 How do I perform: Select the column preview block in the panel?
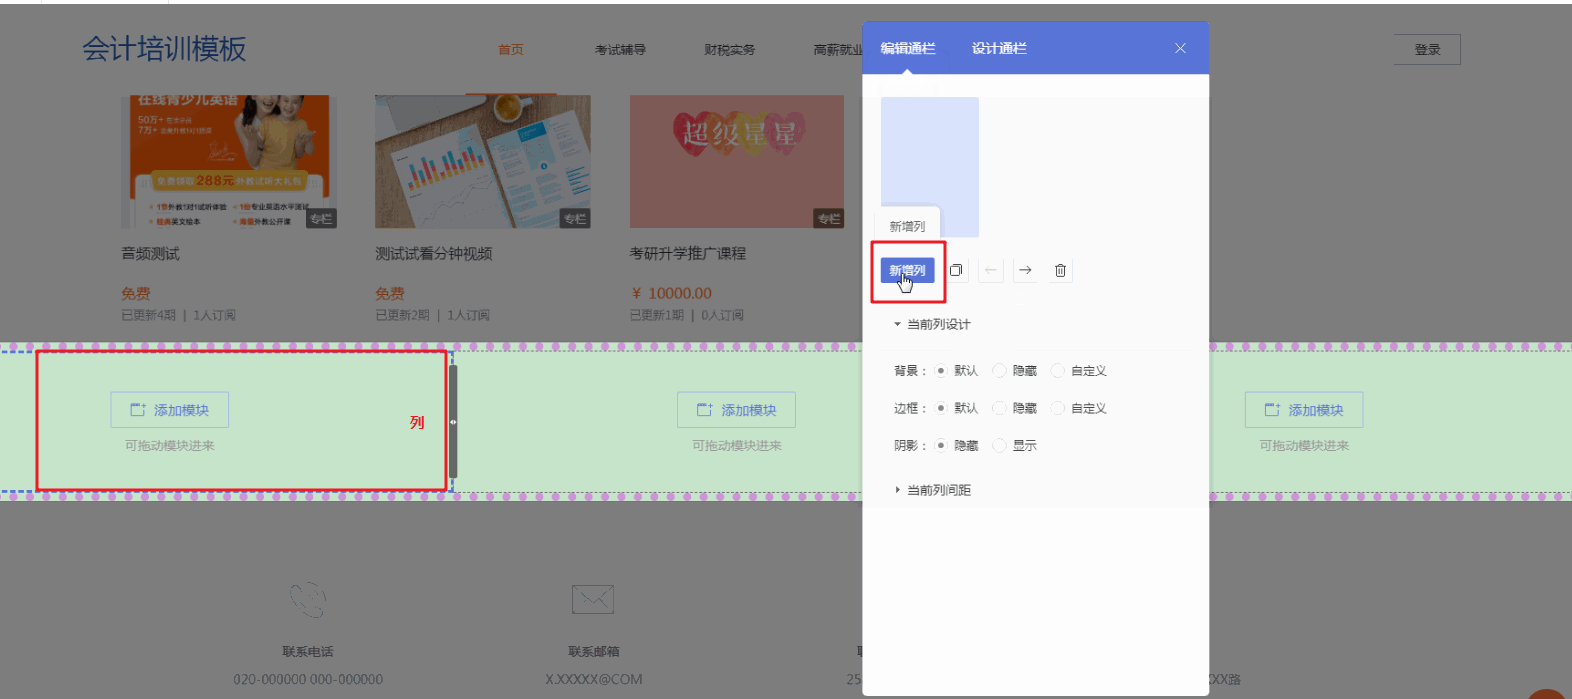tap(930, 167)
